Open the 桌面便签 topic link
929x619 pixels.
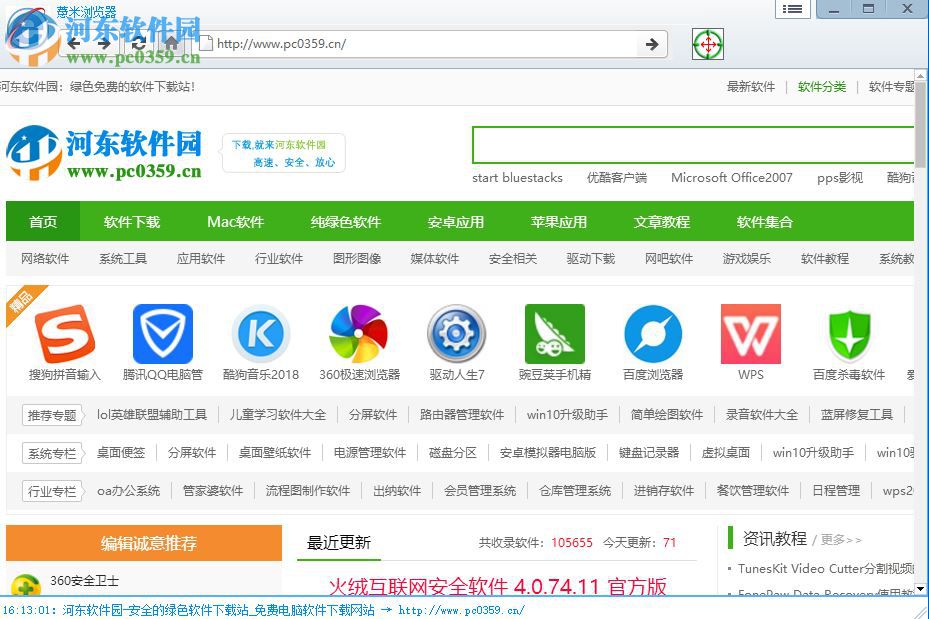click(121, 453)
